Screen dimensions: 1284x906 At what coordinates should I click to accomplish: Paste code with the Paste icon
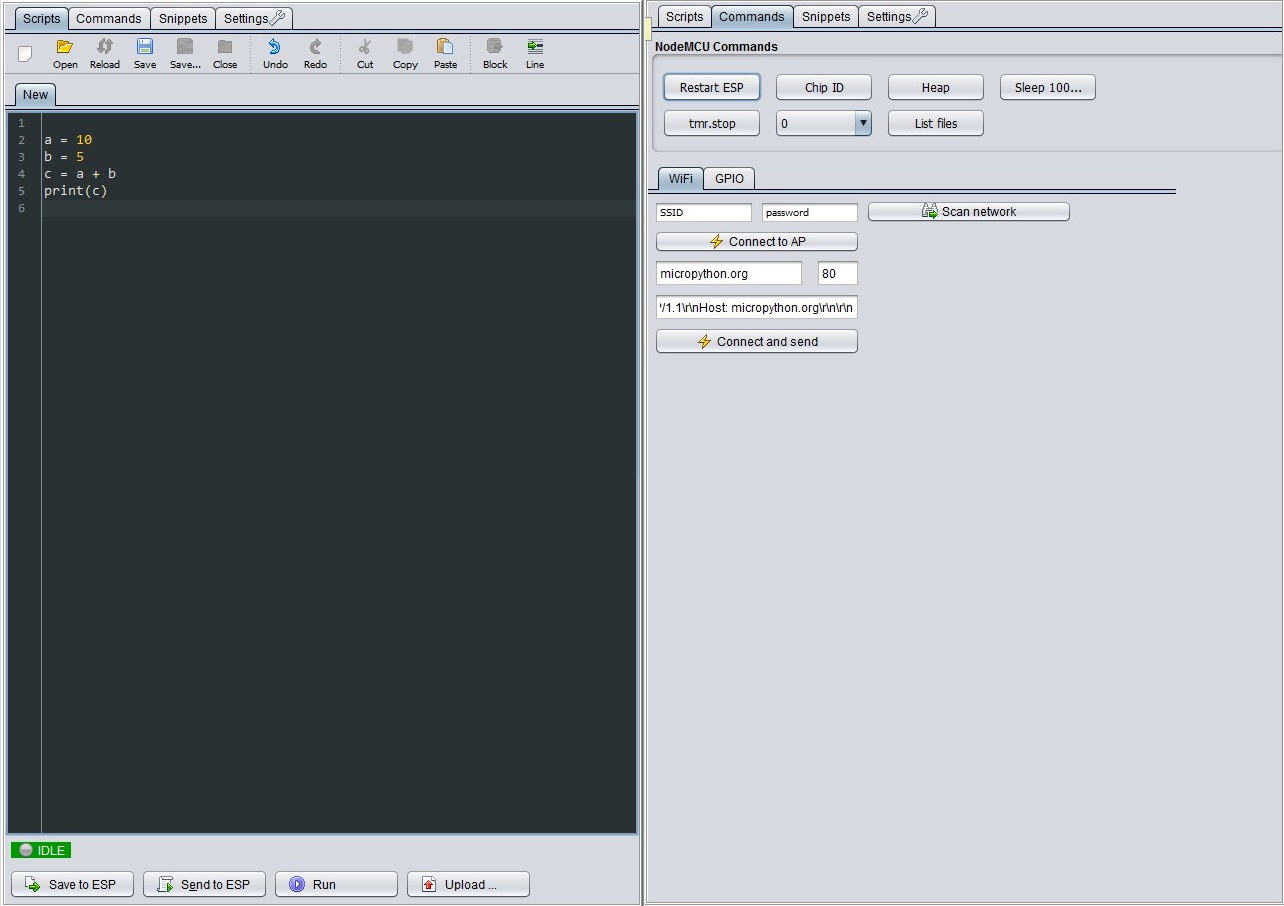click(445, 53)
